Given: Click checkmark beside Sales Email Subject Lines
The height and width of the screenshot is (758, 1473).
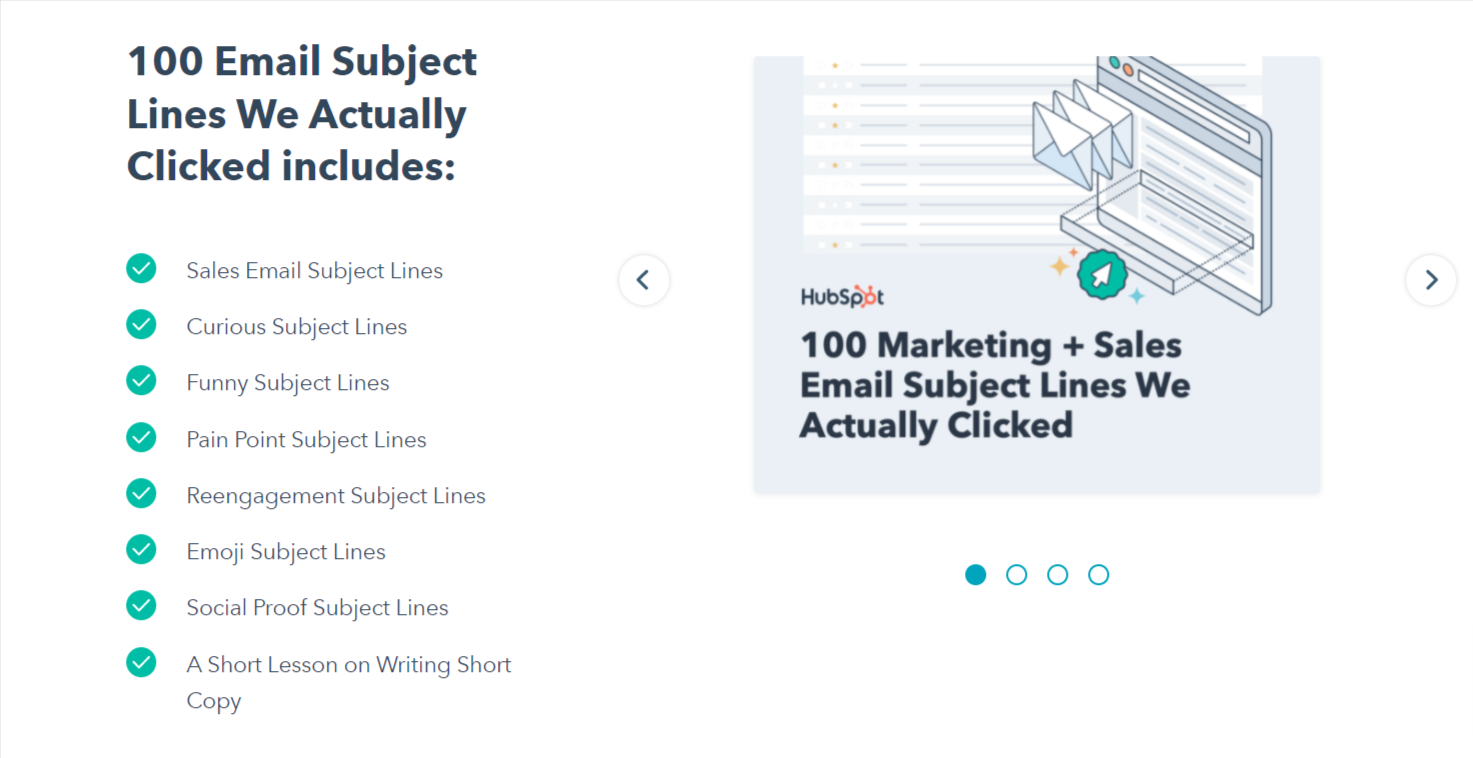Looking at the screenshot, I should (141, 268).
